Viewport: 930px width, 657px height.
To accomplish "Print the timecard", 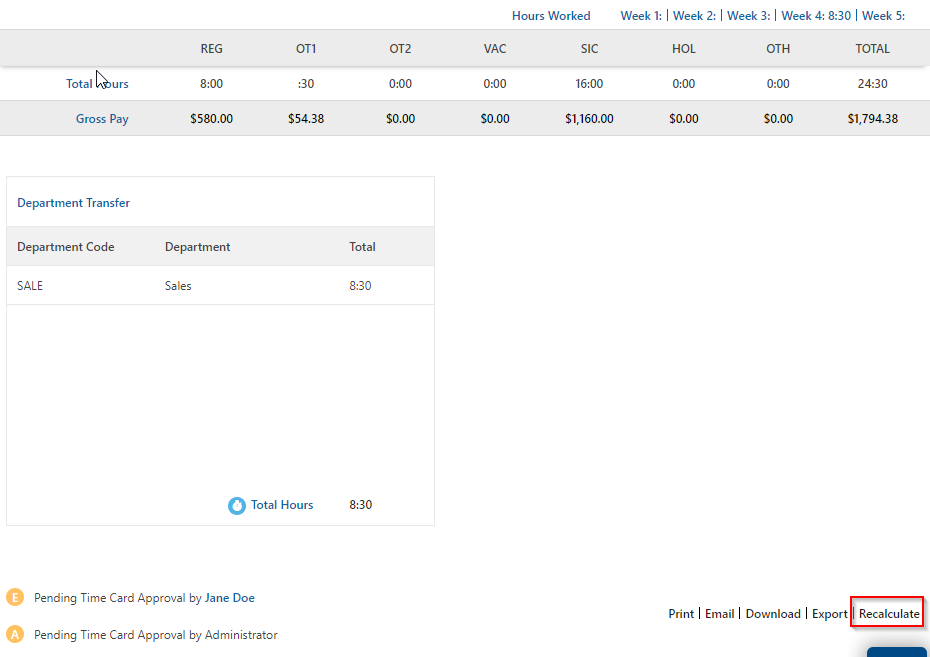I will 680,613.
